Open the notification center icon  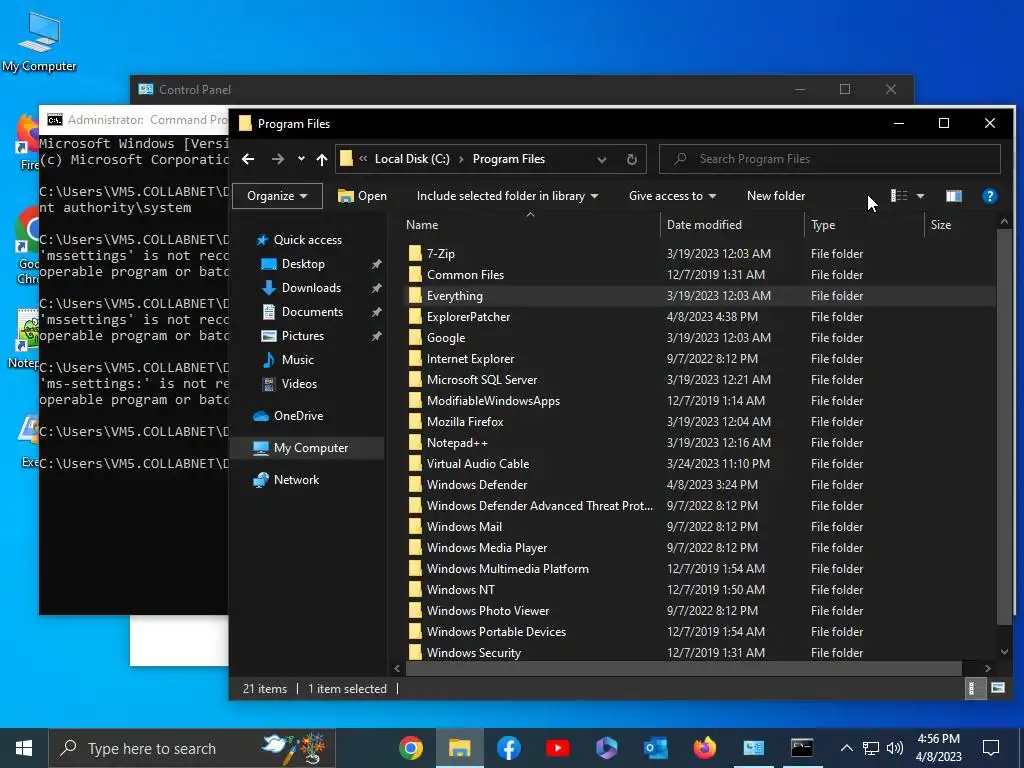[991, 748]
